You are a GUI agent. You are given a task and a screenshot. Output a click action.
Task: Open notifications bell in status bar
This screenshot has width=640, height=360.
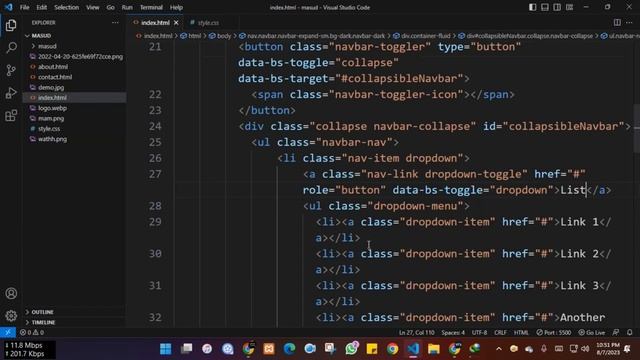click(630, 332)
